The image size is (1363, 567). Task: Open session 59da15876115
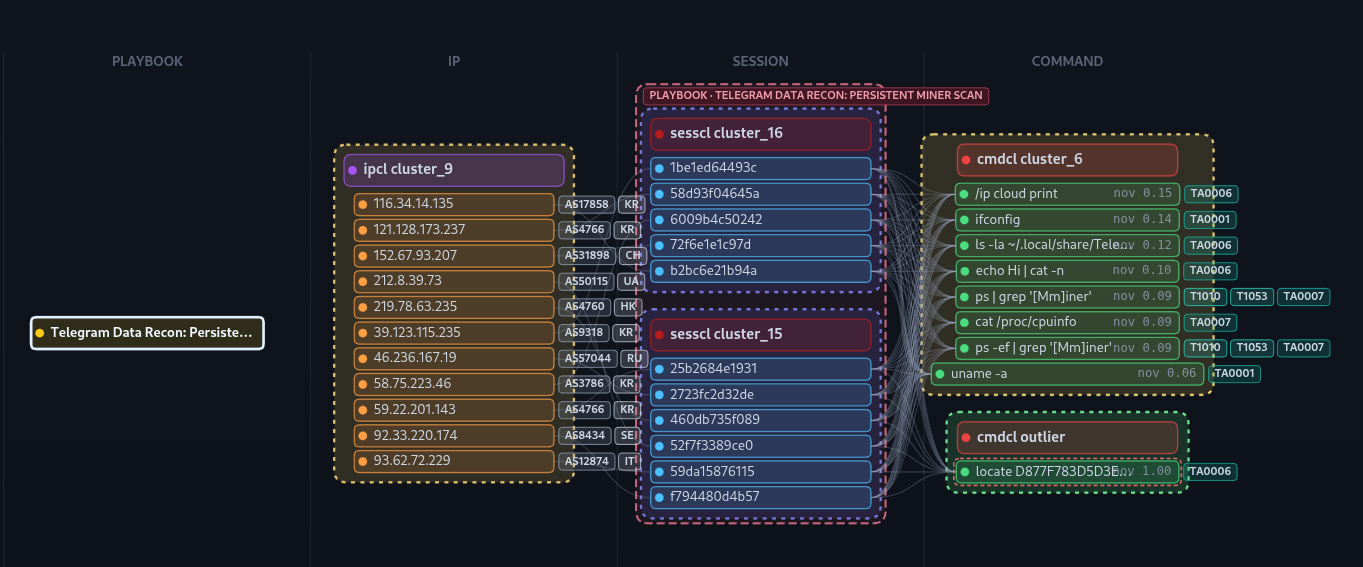[761, 471]
